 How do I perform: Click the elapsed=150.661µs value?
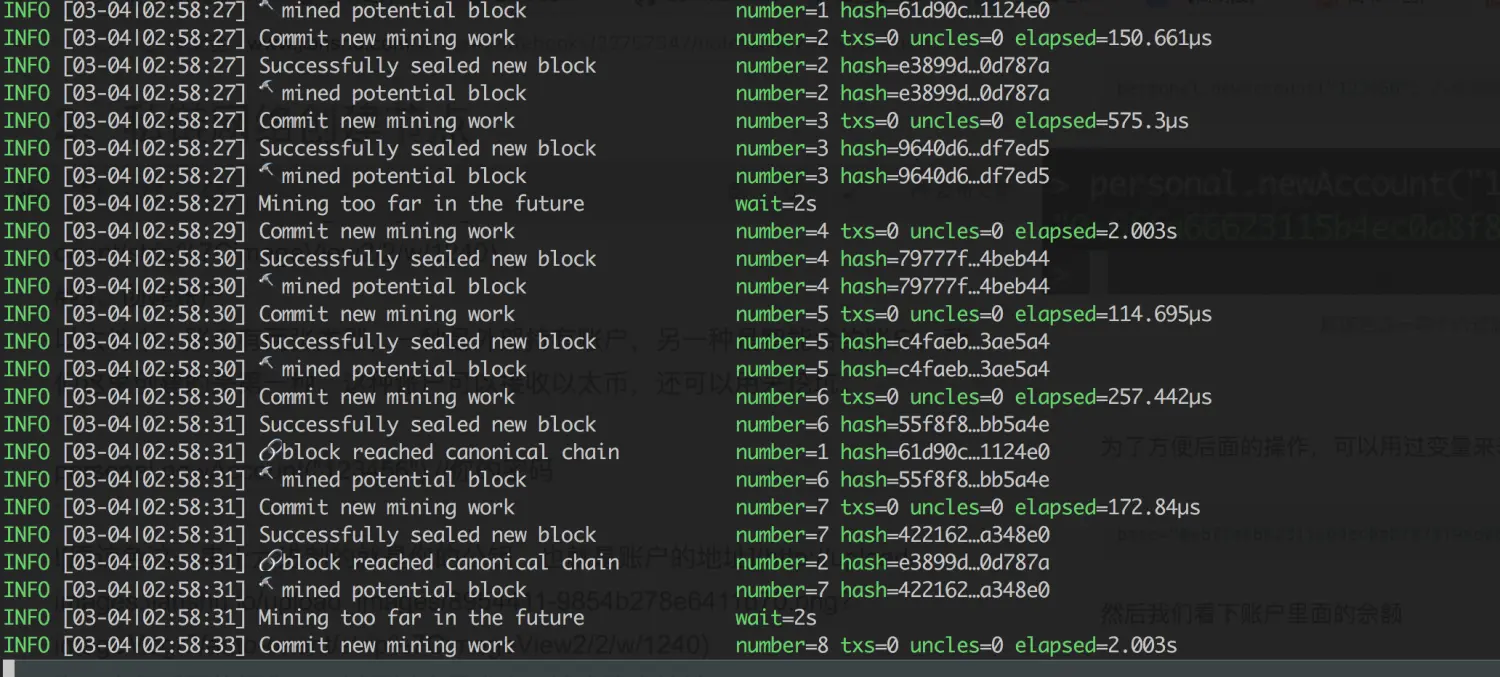[1114, 38]
